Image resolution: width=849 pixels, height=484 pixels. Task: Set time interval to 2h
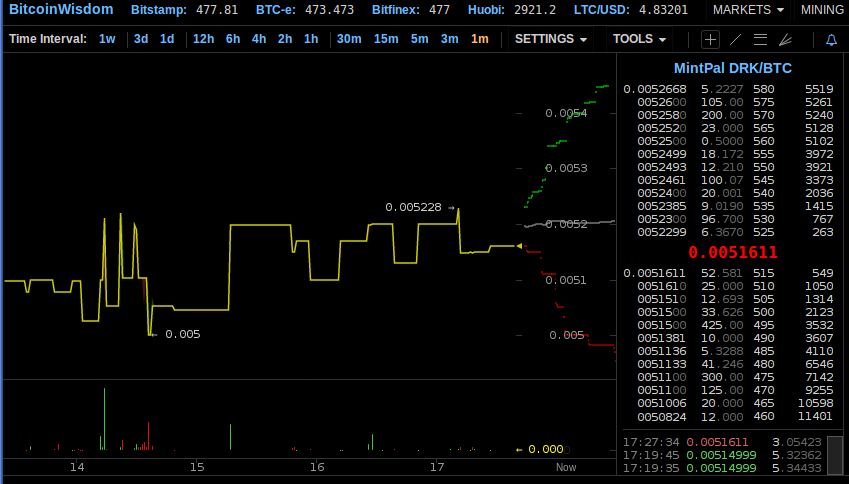point(285,39)
